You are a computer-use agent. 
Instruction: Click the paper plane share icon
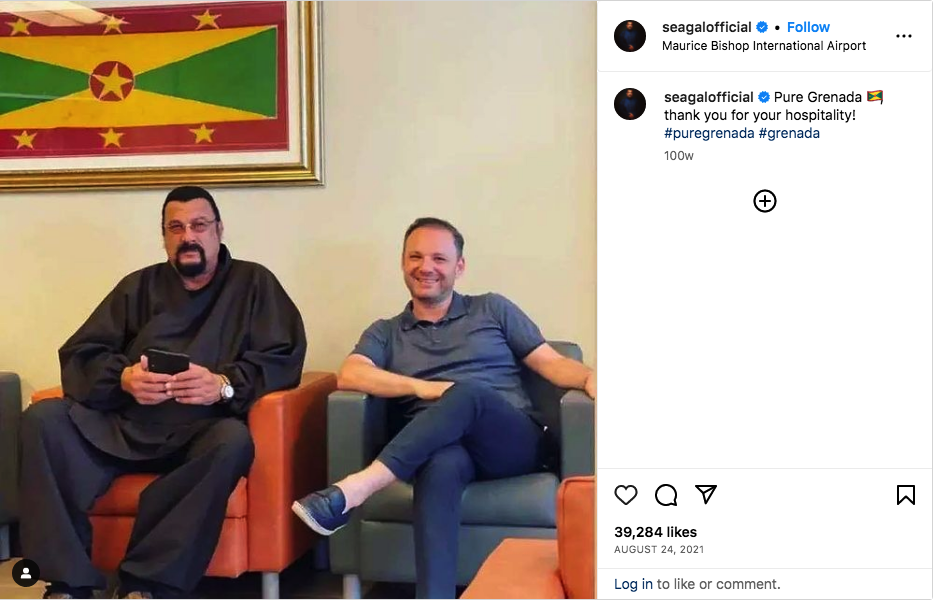(x=706, y=494)
